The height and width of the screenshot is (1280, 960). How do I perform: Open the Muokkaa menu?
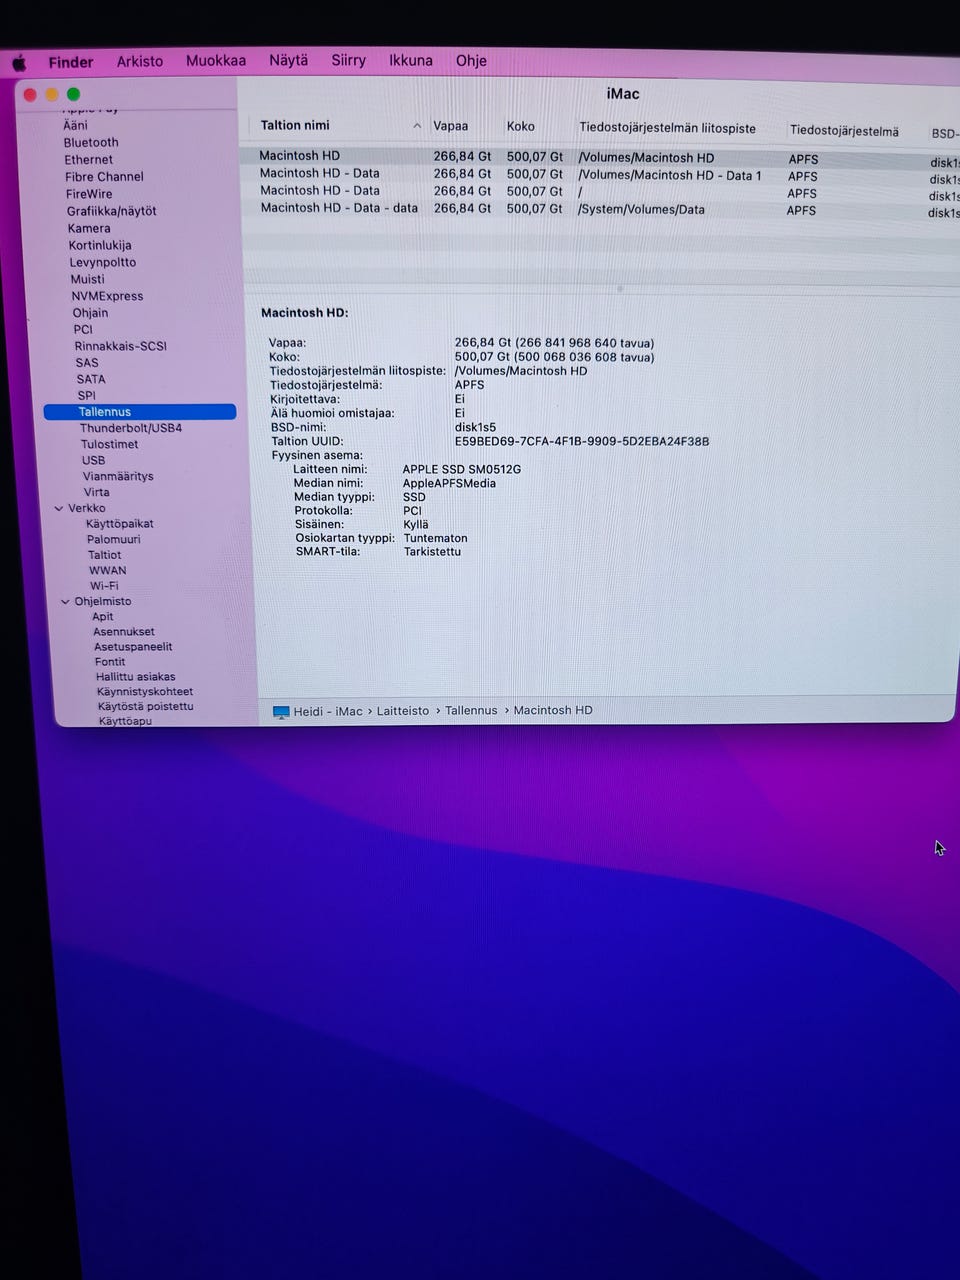[216, 60]
